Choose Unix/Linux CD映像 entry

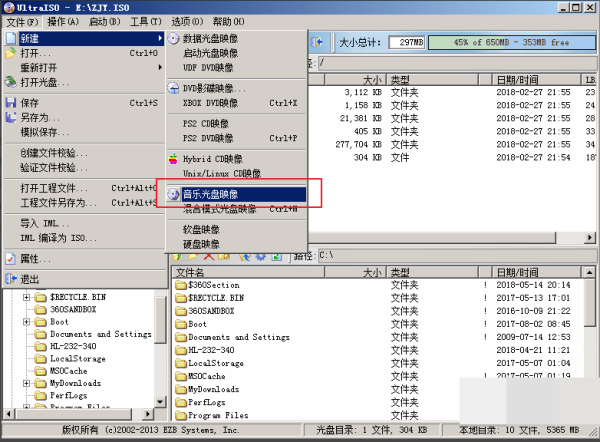(x=236, y=173)
